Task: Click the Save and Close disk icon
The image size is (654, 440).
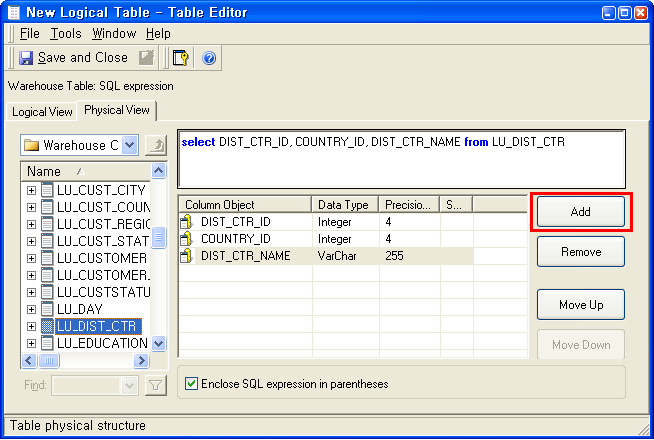Action: (26, 58)
